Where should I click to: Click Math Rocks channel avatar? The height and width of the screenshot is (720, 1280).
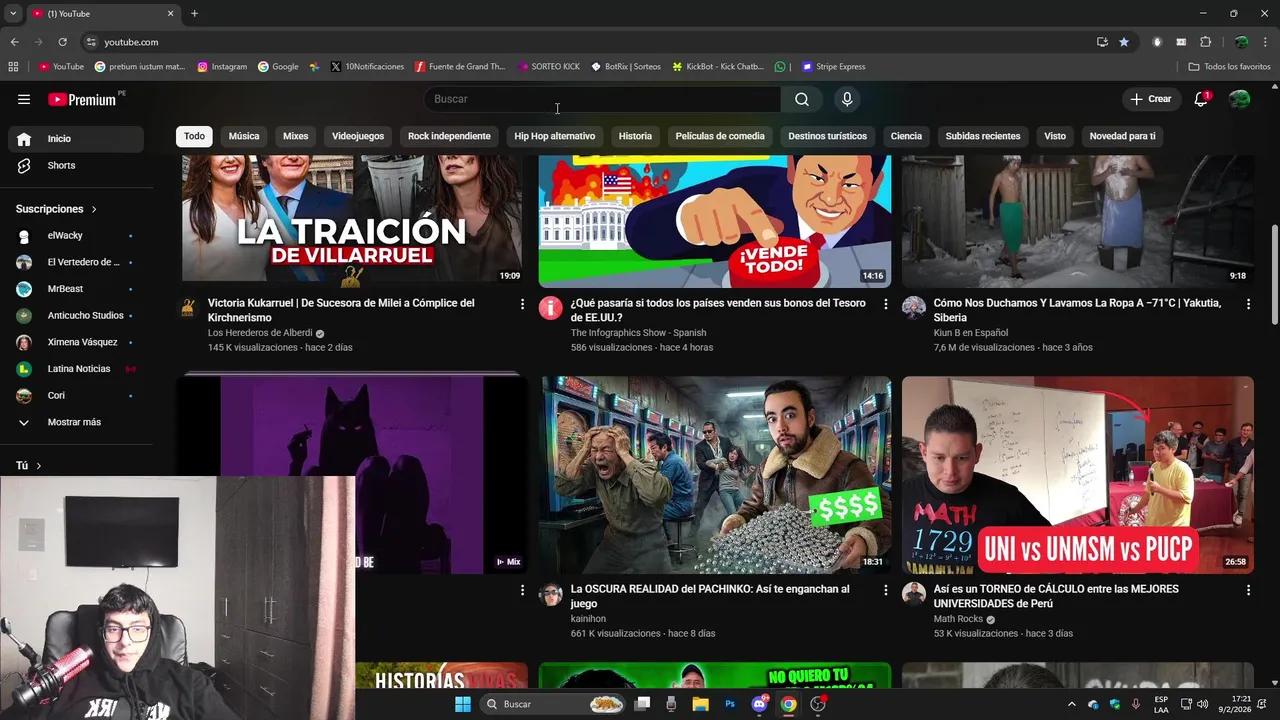[x=914, y=594]
